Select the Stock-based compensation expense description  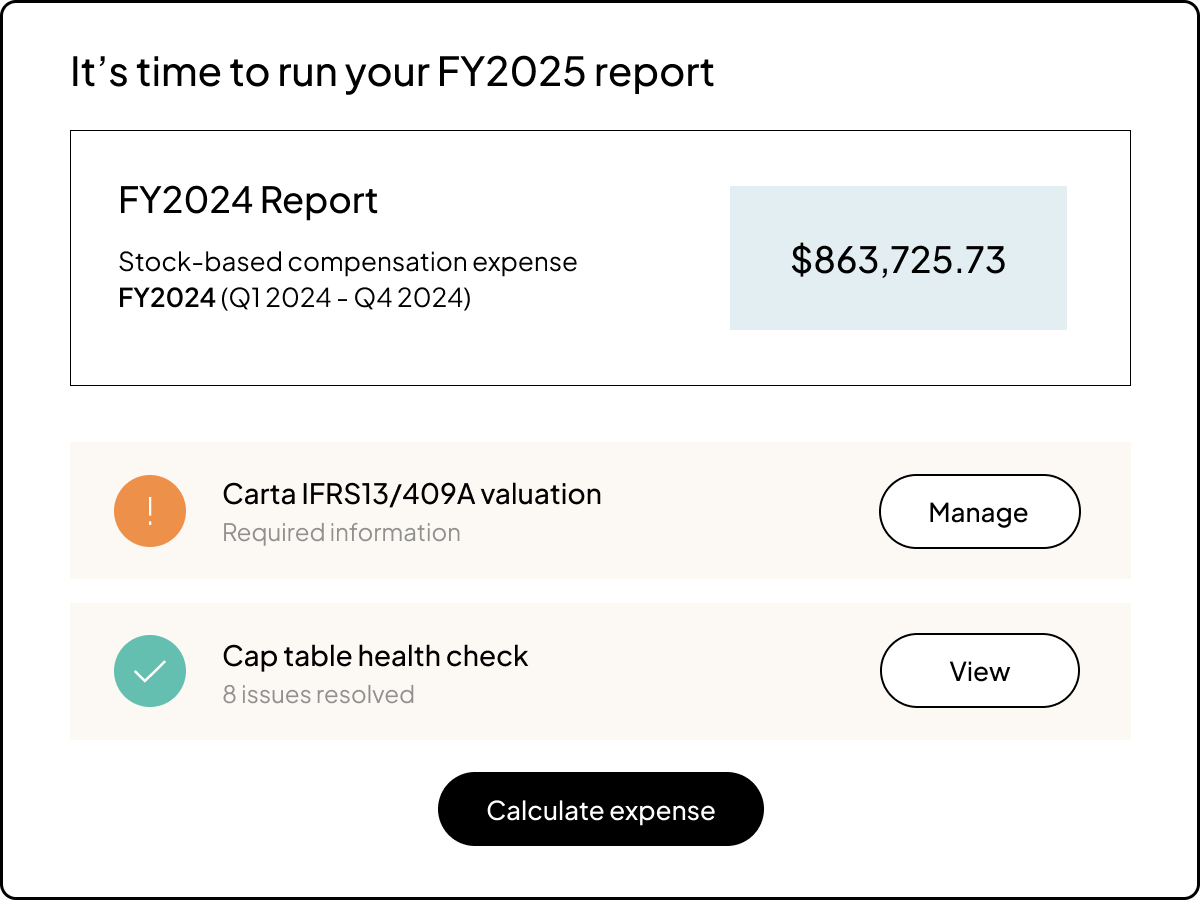pyautogui.click(x=348, y=261)
